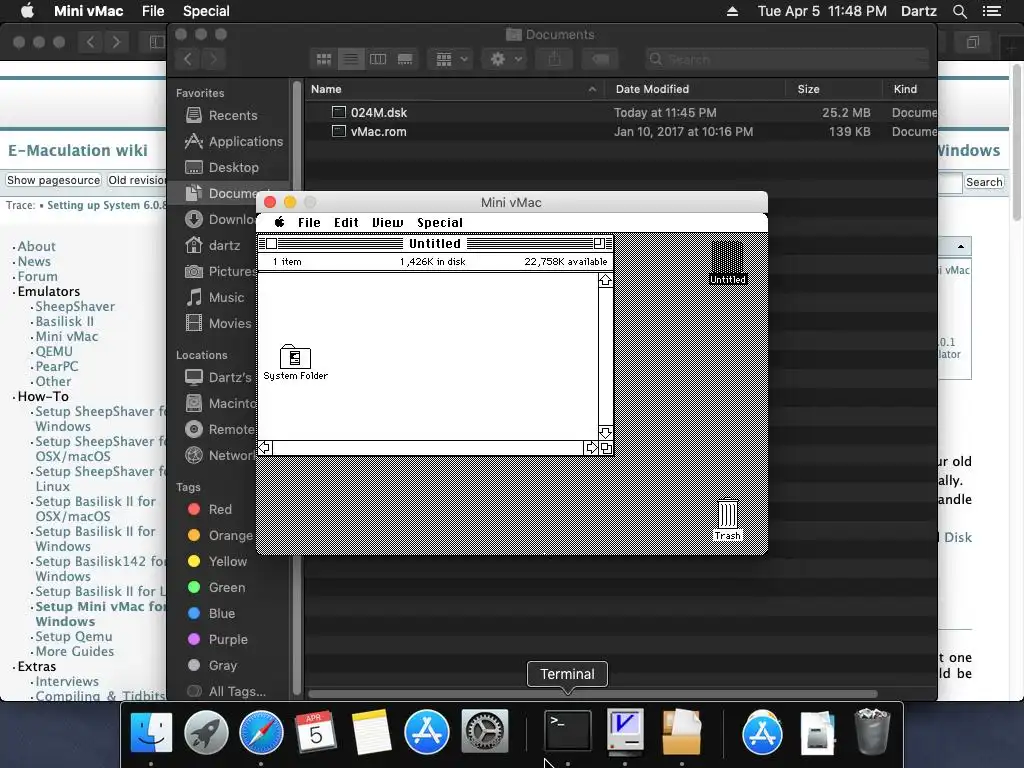1024x768 pixels.
Task: Click the eject icon in menu bar
Action: point(732,11)
